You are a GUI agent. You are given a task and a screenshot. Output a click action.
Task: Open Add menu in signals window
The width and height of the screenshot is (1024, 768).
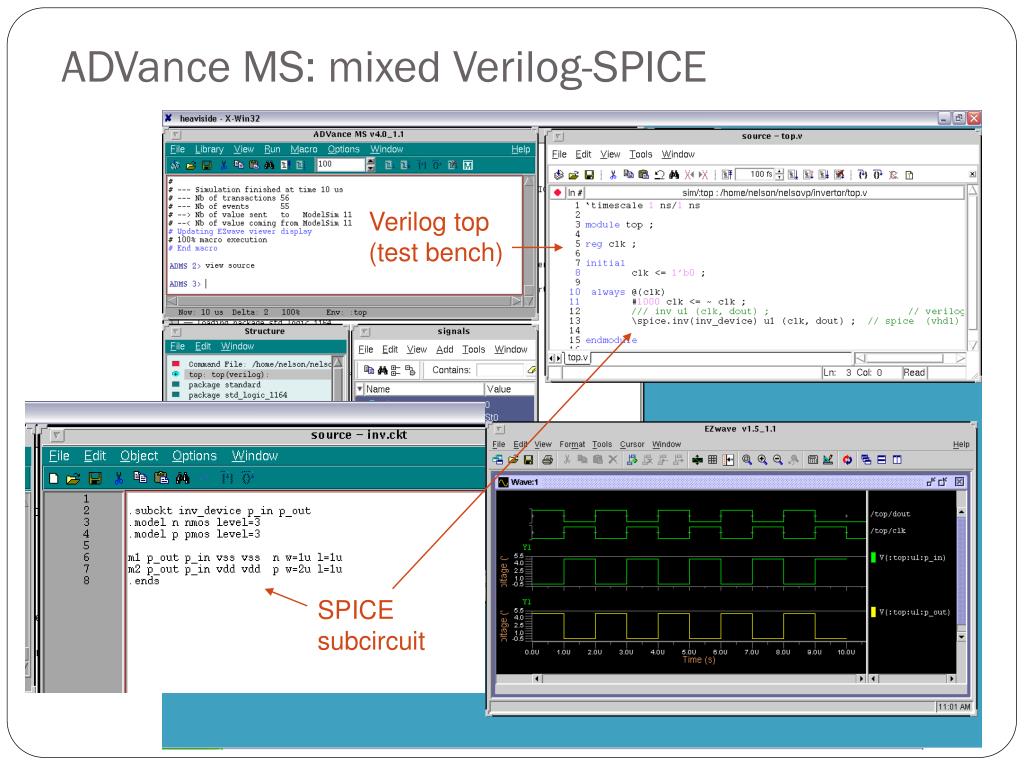click(445, 349)
